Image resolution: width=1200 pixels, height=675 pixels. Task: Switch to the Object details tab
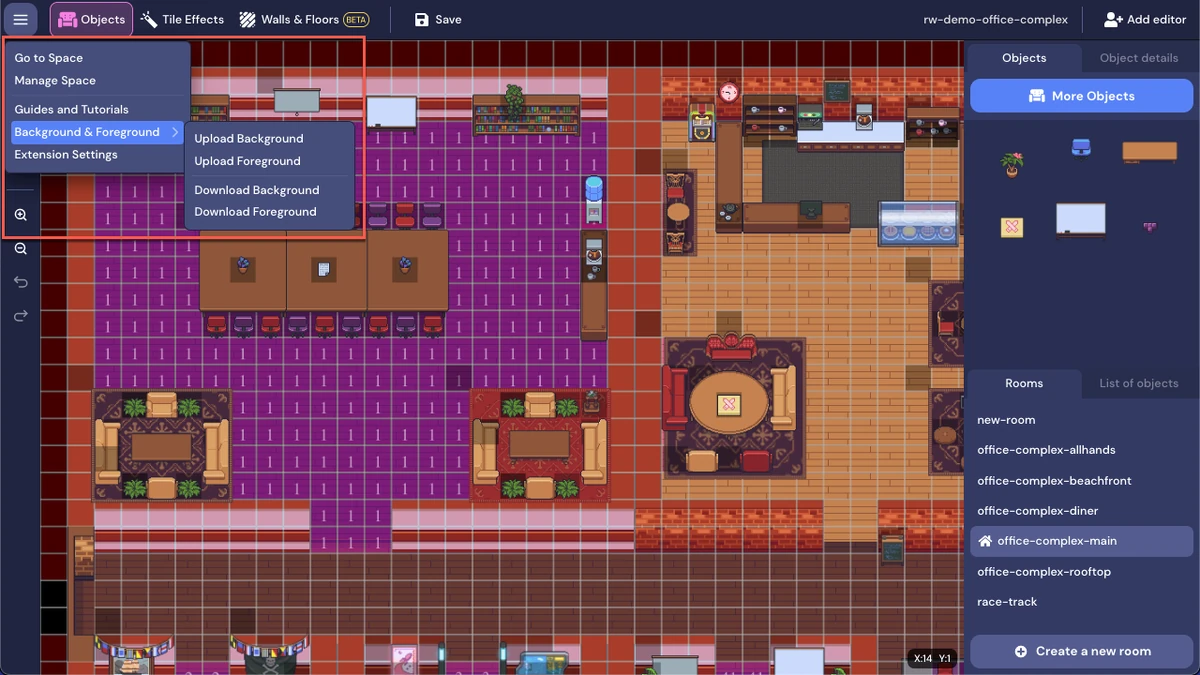[1137, 57]
